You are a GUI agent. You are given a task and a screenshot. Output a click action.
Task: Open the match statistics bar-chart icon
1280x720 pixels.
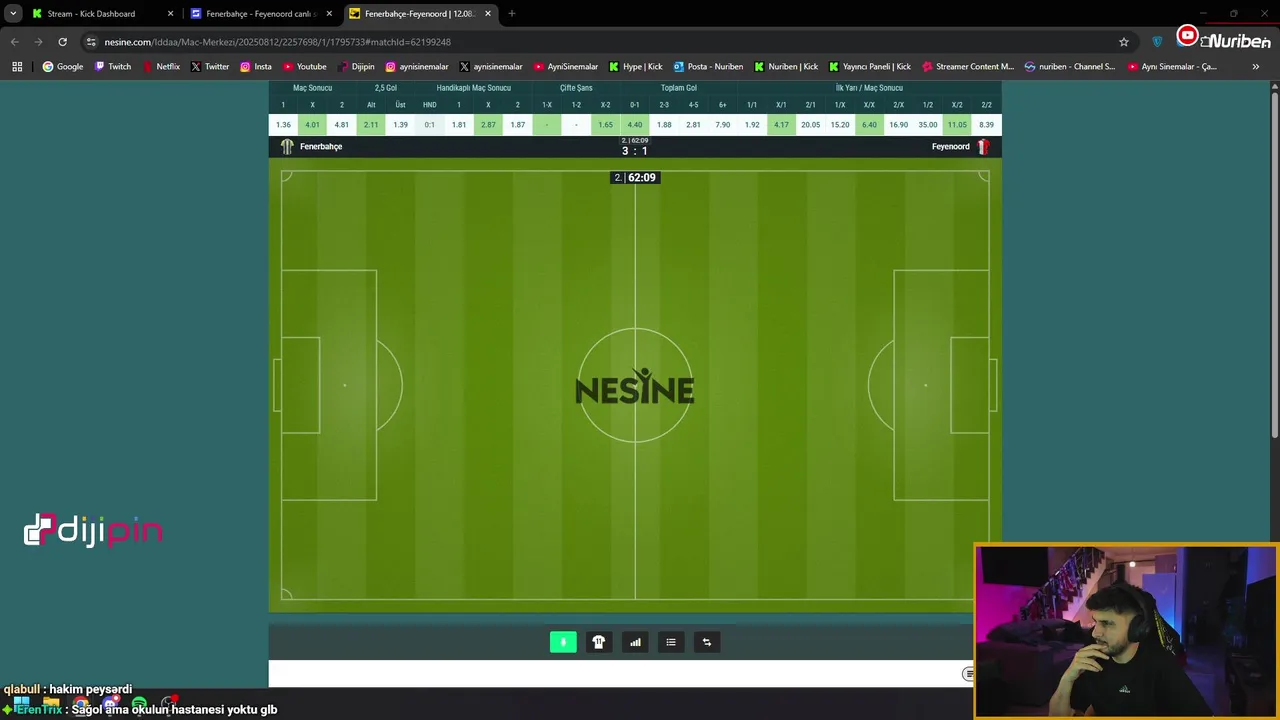(x=635, y=642)
